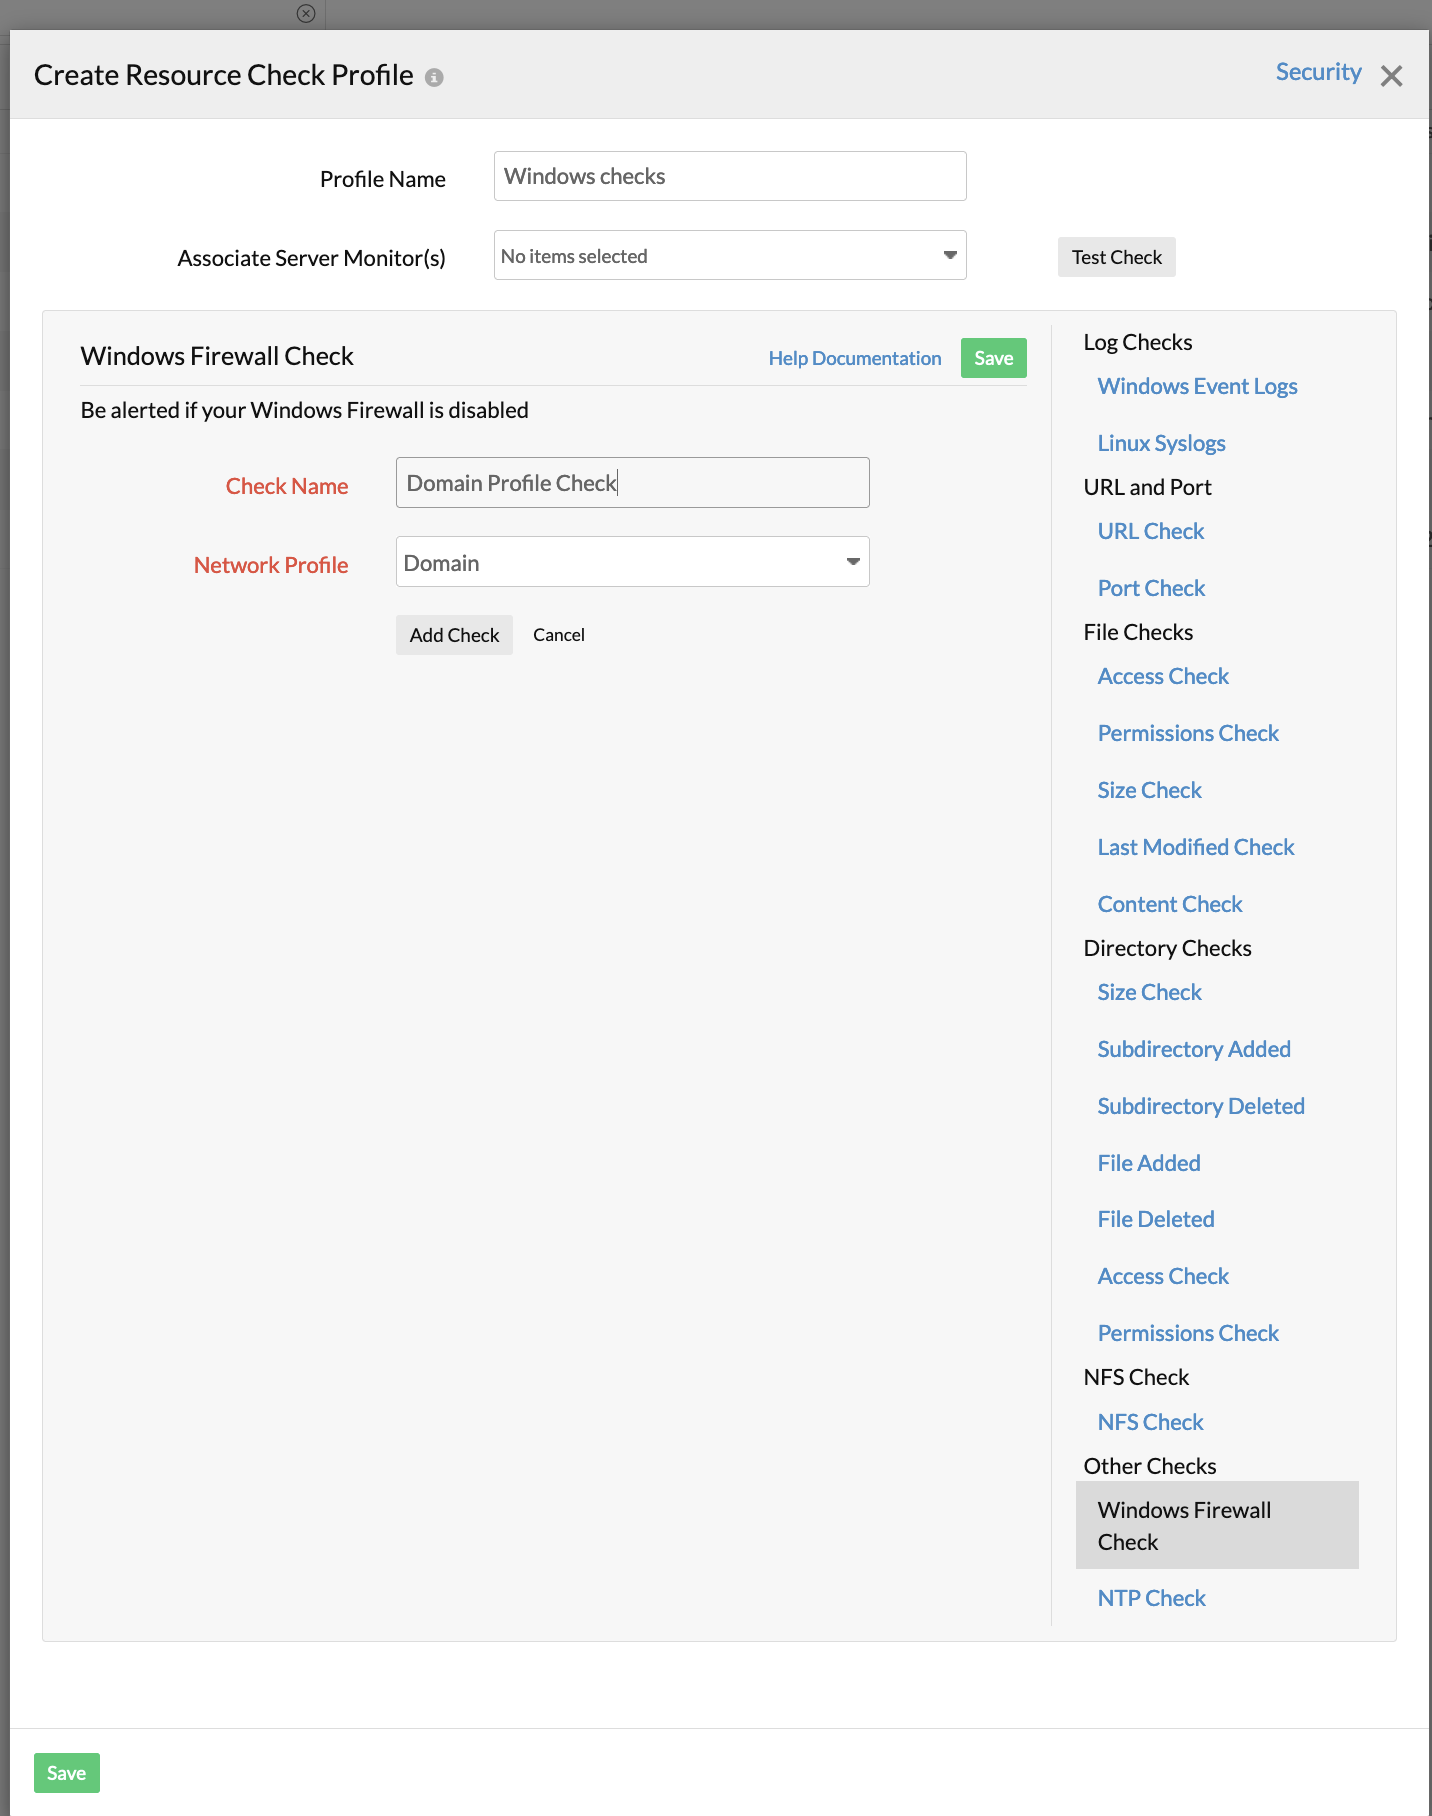This screenshot has width=1432, height=1816.
Task: Open Subdirectory Deleted check option
Action: point(1200,1106)
